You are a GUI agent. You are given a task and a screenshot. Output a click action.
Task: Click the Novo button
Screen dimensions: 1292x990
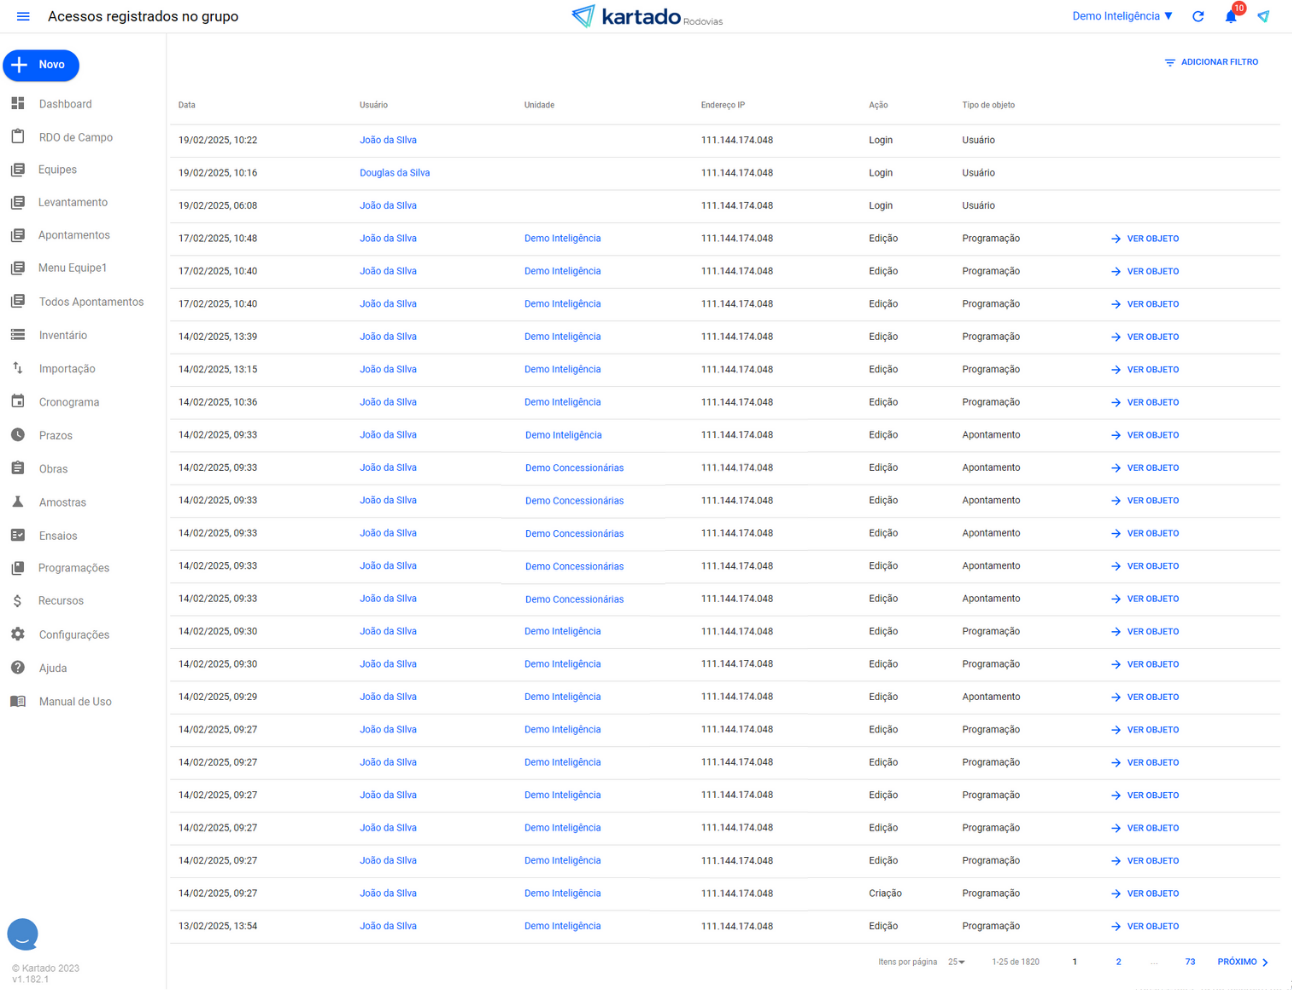(41, 65)
